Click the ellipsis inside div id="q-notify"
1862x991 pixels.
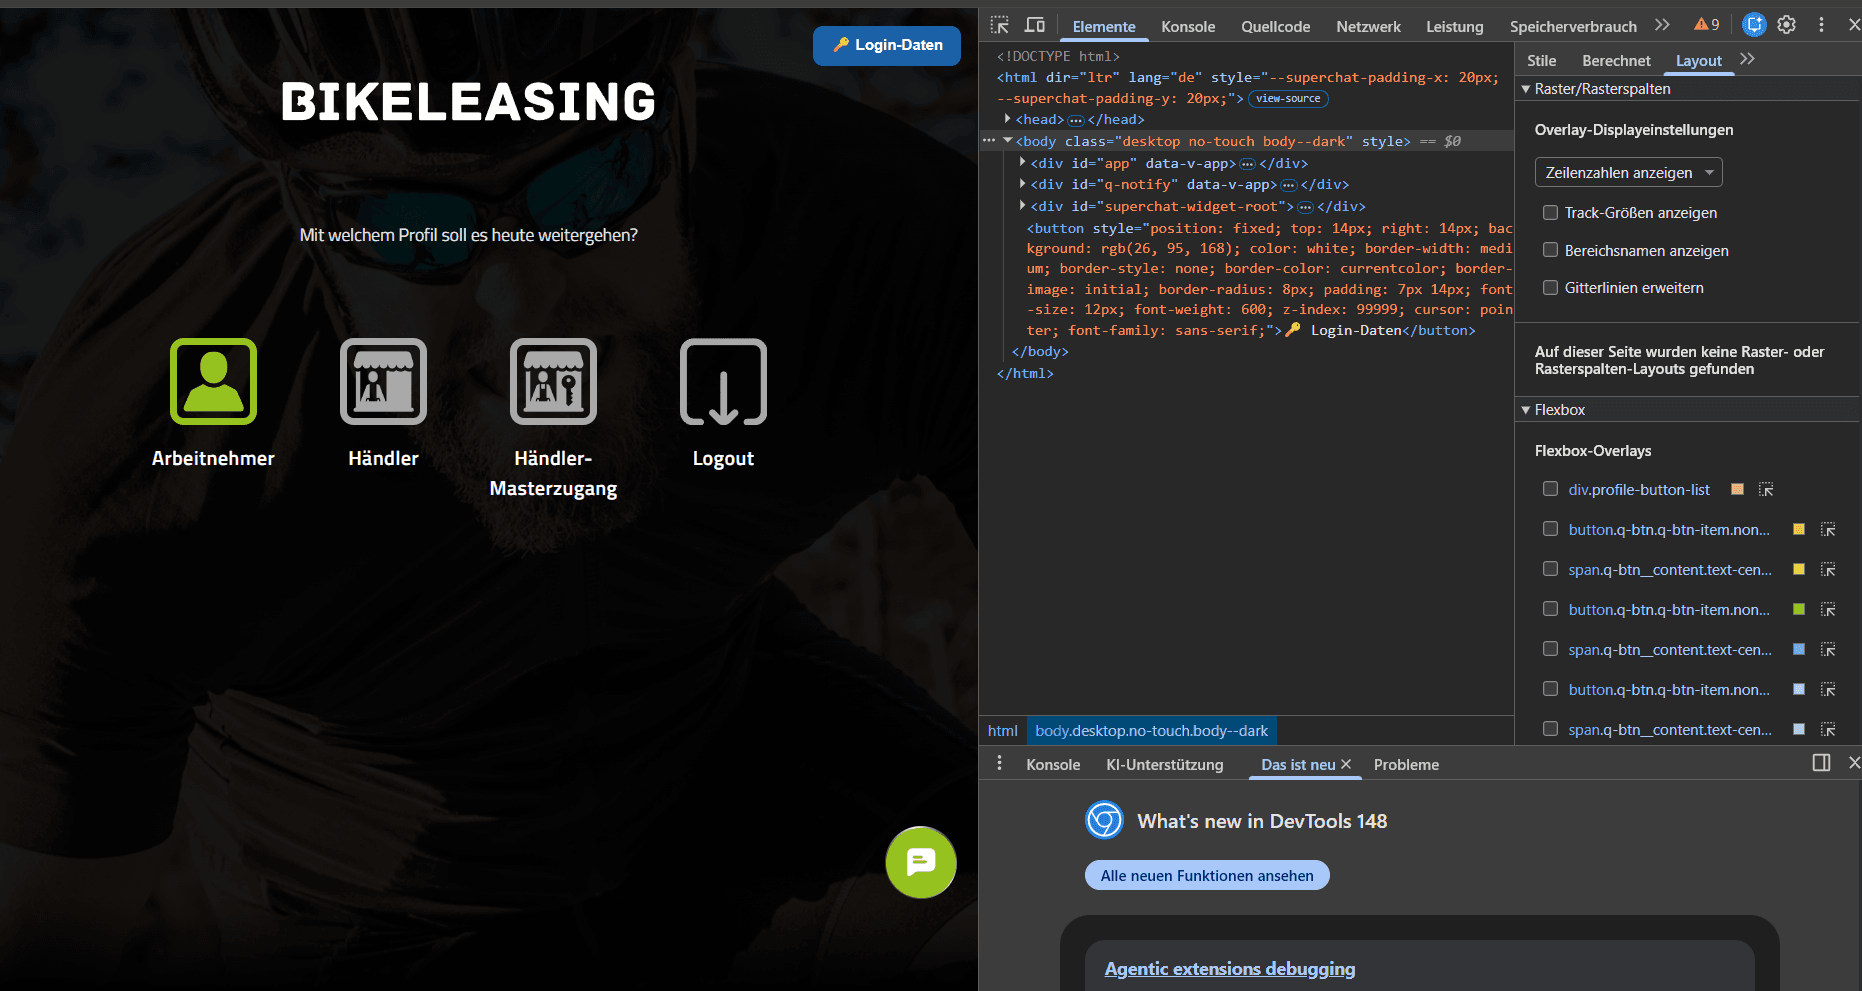point(1289,185)
